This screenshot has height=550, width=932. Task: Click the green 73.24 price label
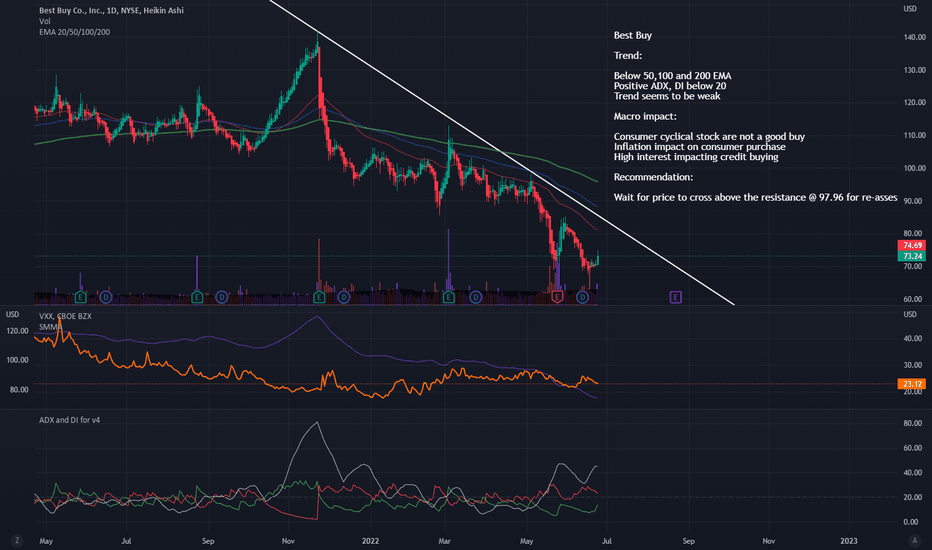pos(912,256)
